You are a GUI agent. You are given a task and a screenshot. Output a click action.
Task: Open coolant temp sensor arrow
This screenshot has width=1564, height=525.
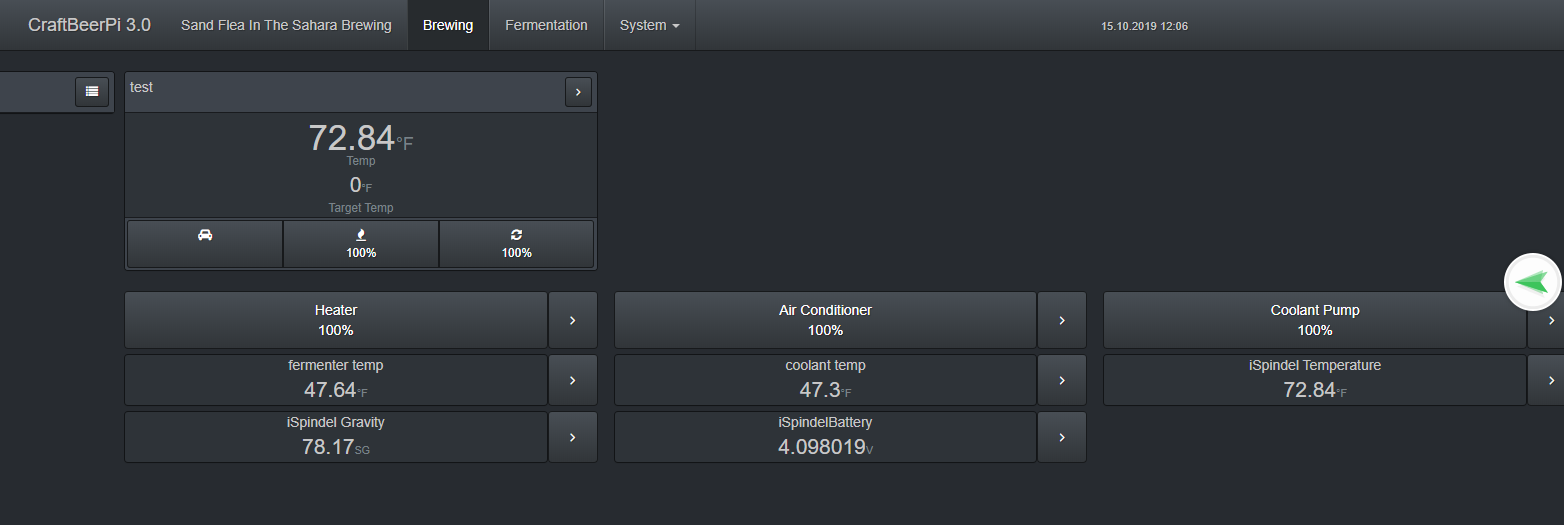click(1062, 380)
